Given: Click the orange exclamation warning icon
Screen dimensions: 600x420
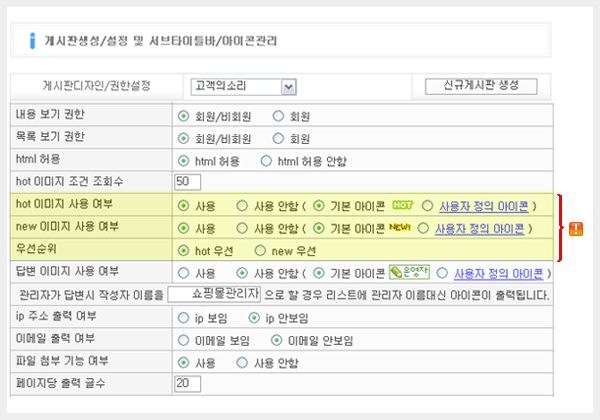Looking at the screenshot, I should 576,229.
